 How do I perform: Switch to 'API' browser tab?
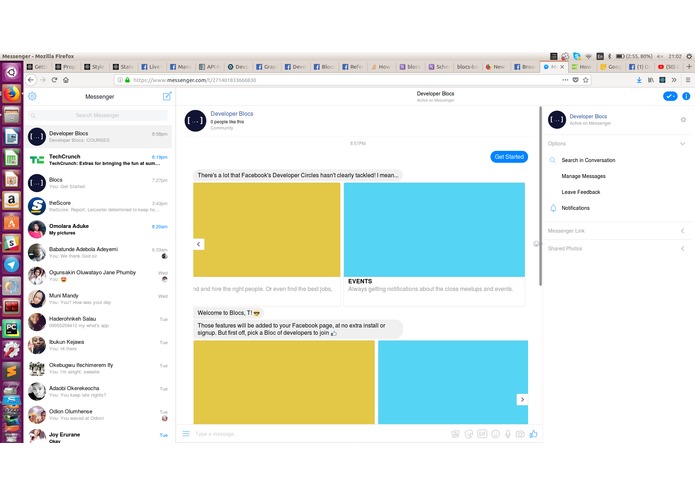pos(209,66)
